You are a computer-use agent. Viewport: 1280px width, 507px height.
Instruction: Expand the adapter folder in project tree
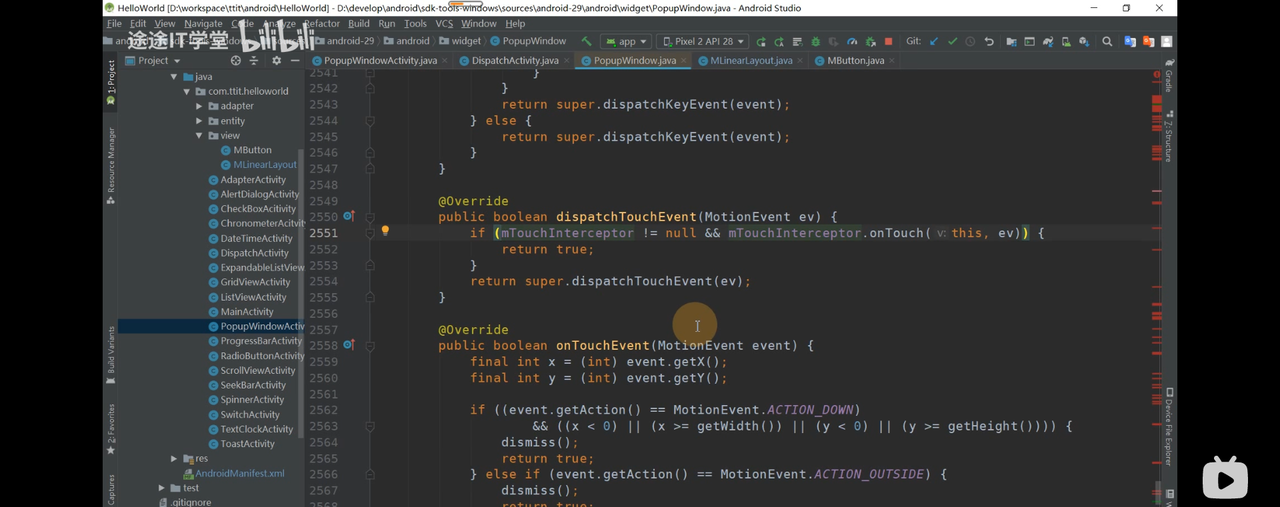click(x=199, y=106)
